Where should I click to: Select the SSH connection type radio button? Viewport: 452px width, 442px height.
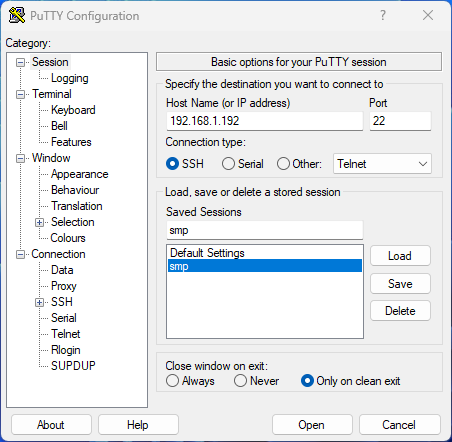pos(172,164)
